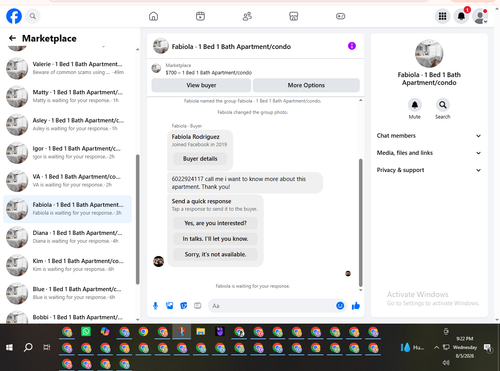Open the account profile menu

point(480,16)
